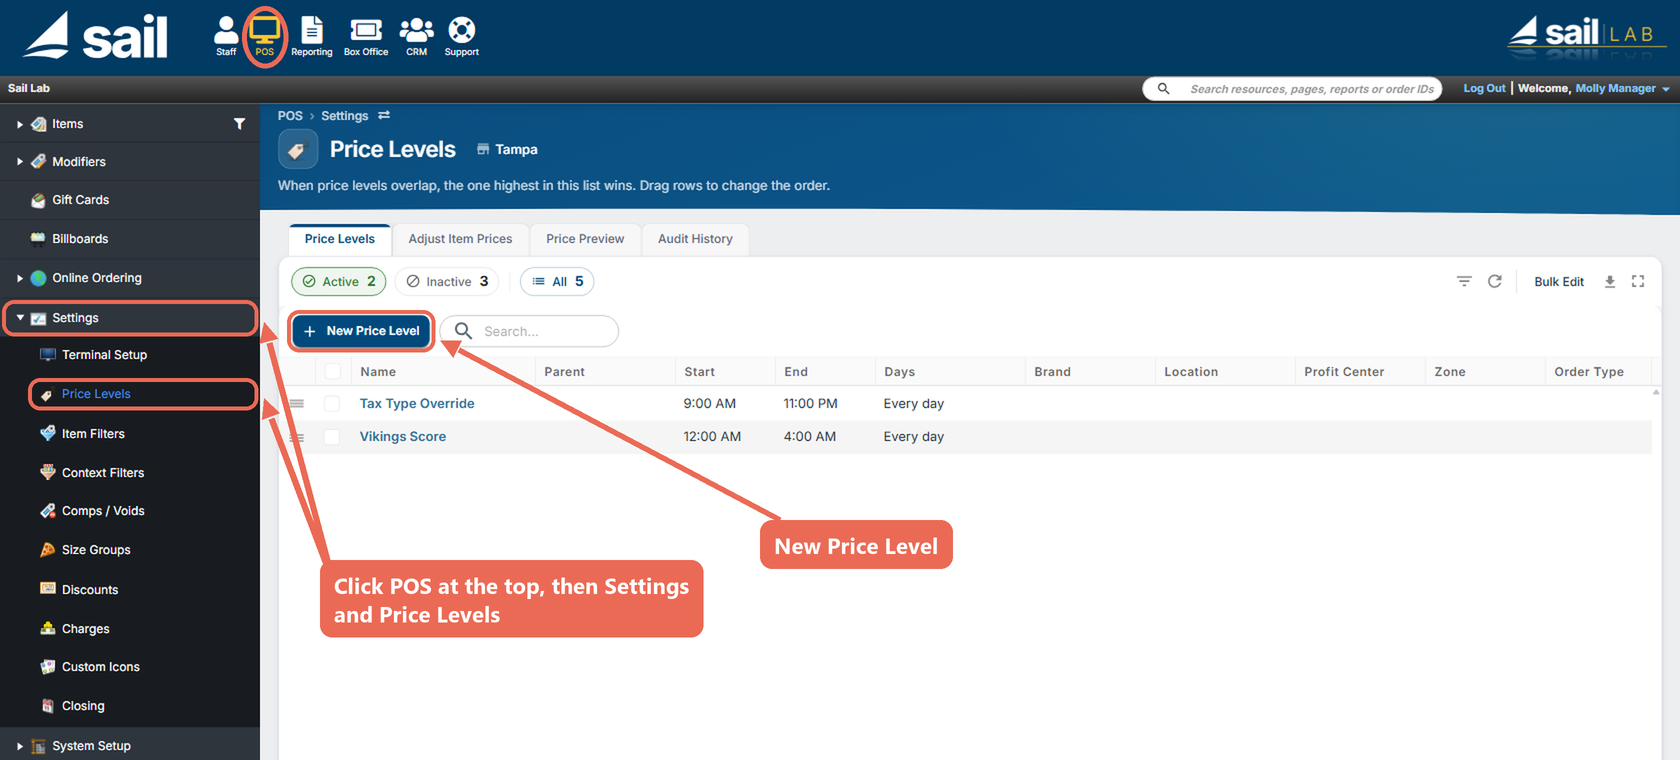Open the Staff module icon
Viewport: 1680px width, 760px height.
[226, 36]
